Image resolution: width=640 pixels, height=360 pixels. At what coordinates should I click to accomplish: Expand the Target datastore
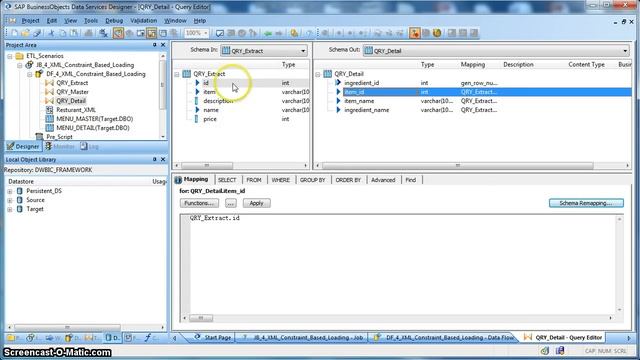(10, 209)
